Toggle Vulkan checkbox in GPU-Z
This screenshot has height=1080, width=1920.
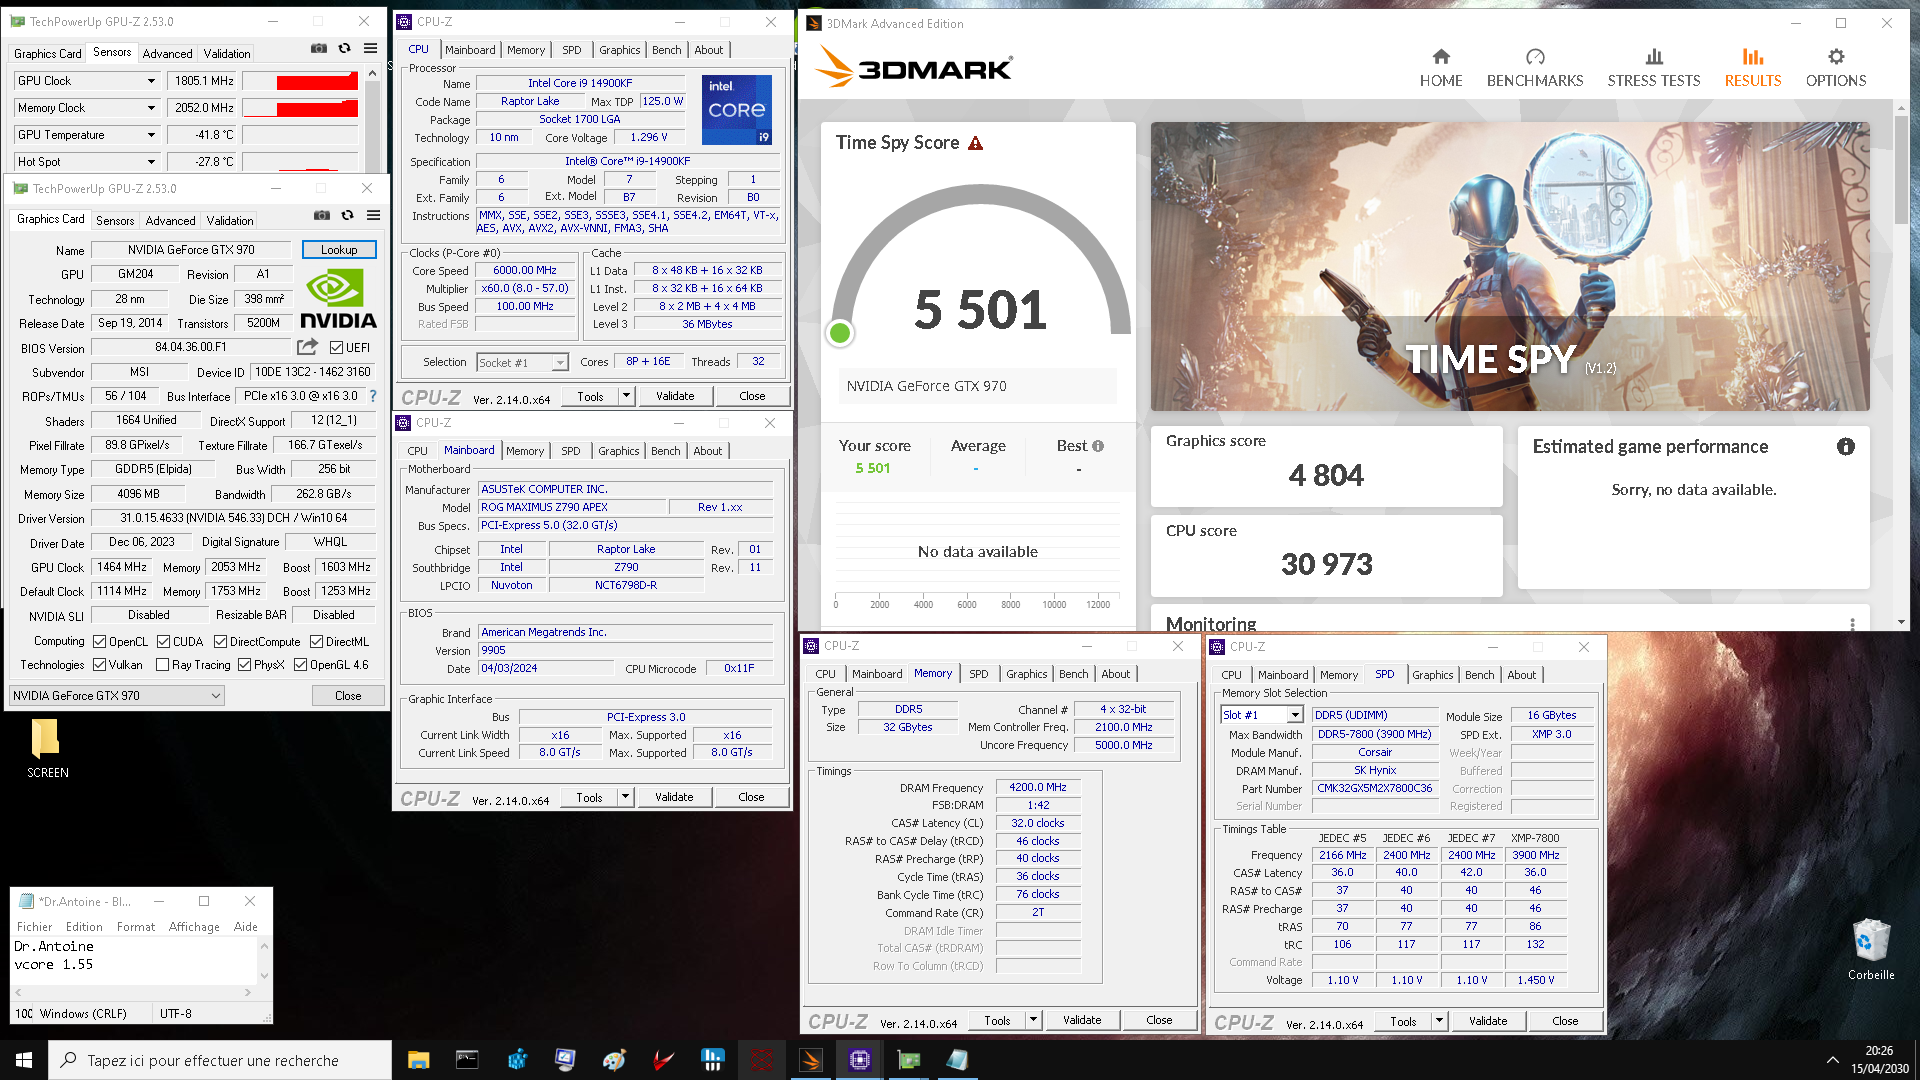99,665
